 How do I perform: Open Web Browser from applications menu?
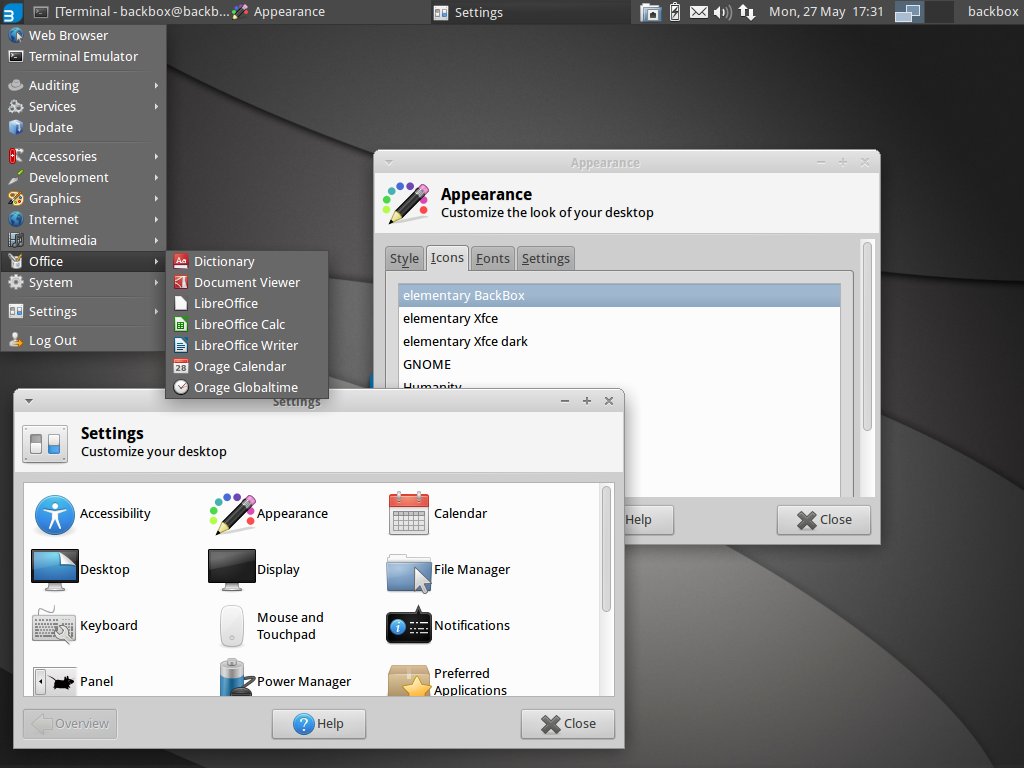(x=84, y=35)
